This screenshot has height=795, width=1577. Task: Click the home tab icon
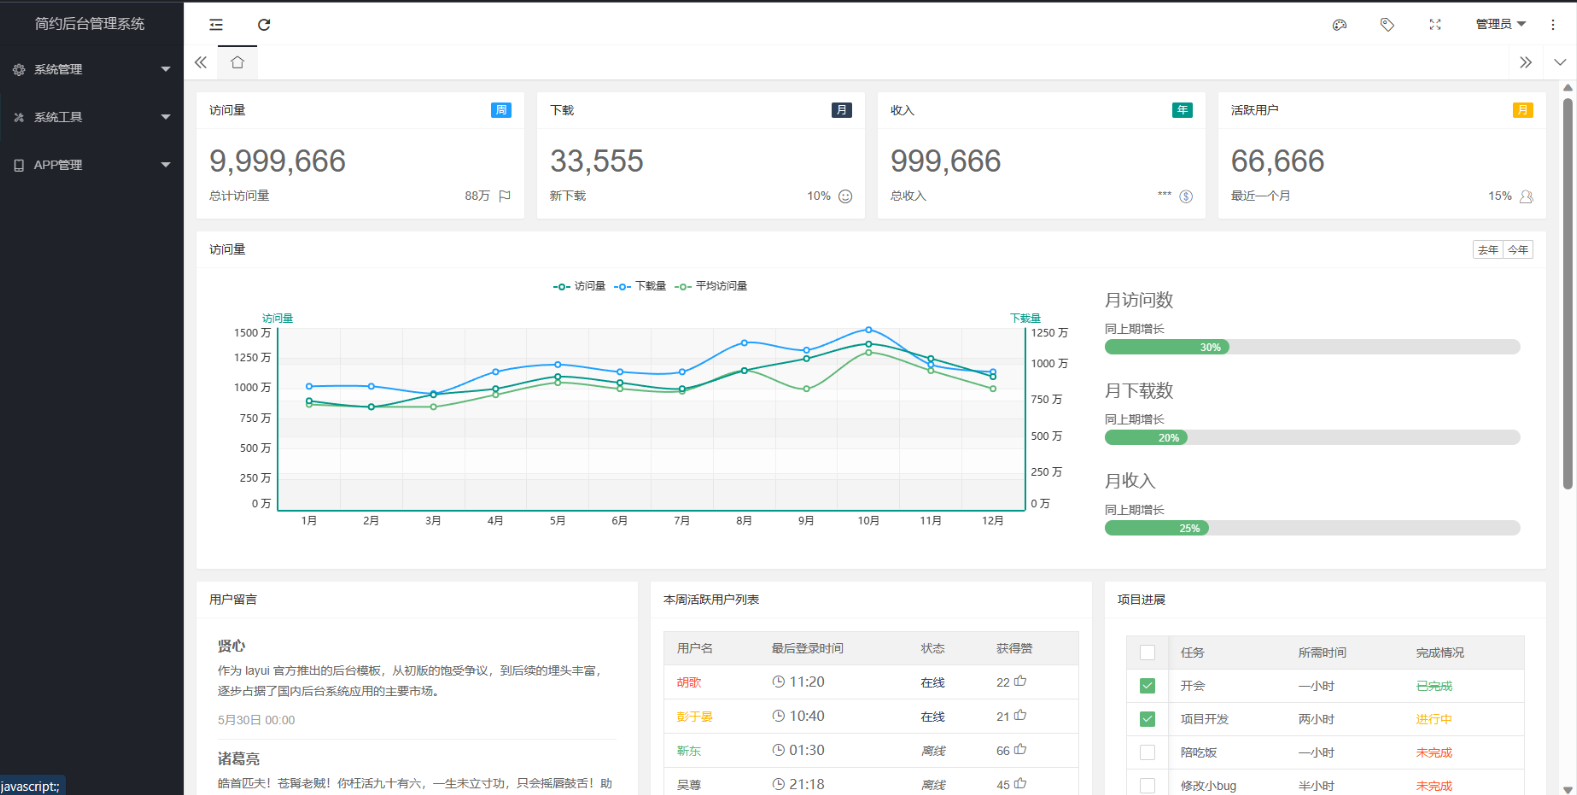237,62
